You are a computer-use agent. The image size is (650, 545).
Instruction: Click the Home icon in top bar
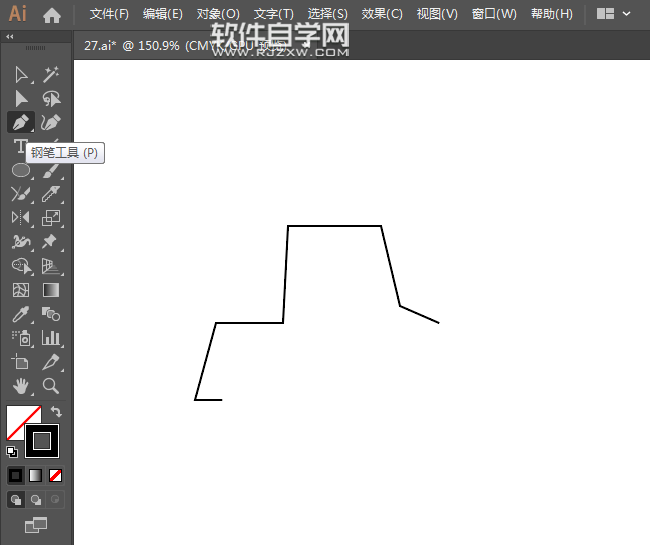[x=52, y=15]
